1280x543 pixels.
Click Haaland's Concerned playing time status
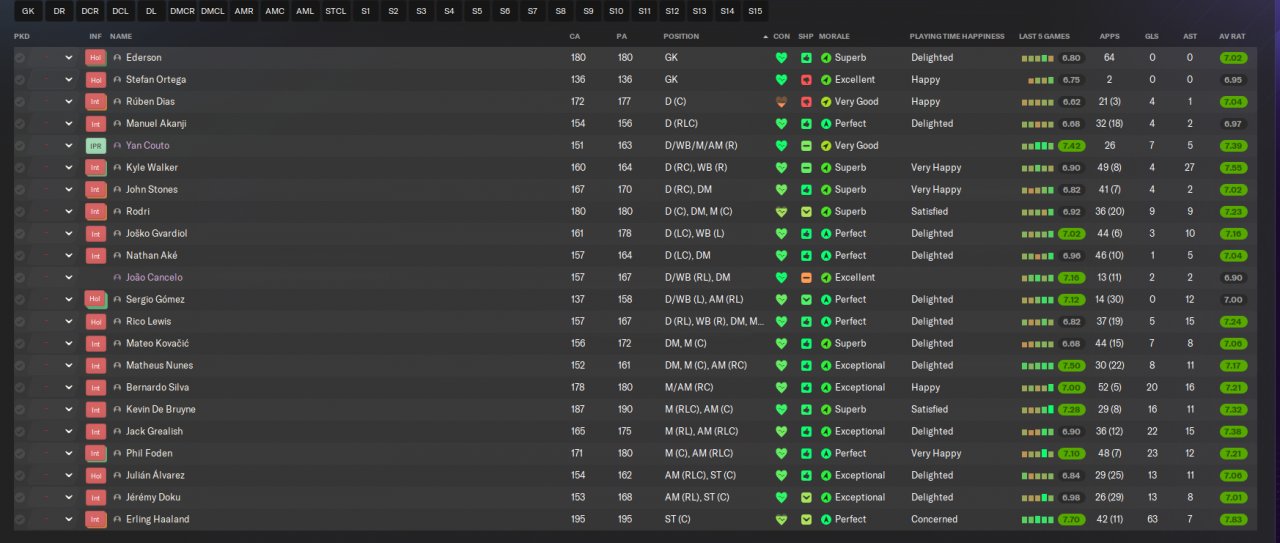click(934, 520)
